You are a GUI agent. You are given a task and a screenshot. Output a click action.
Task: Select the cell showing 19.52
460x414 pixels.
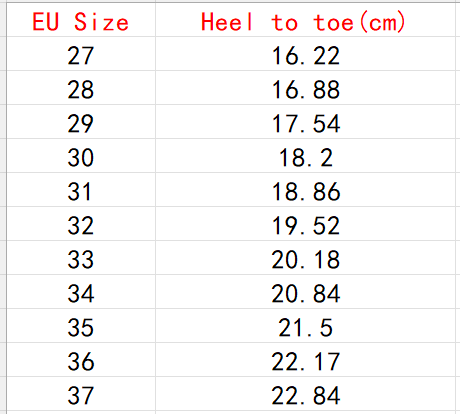point(305,224)
